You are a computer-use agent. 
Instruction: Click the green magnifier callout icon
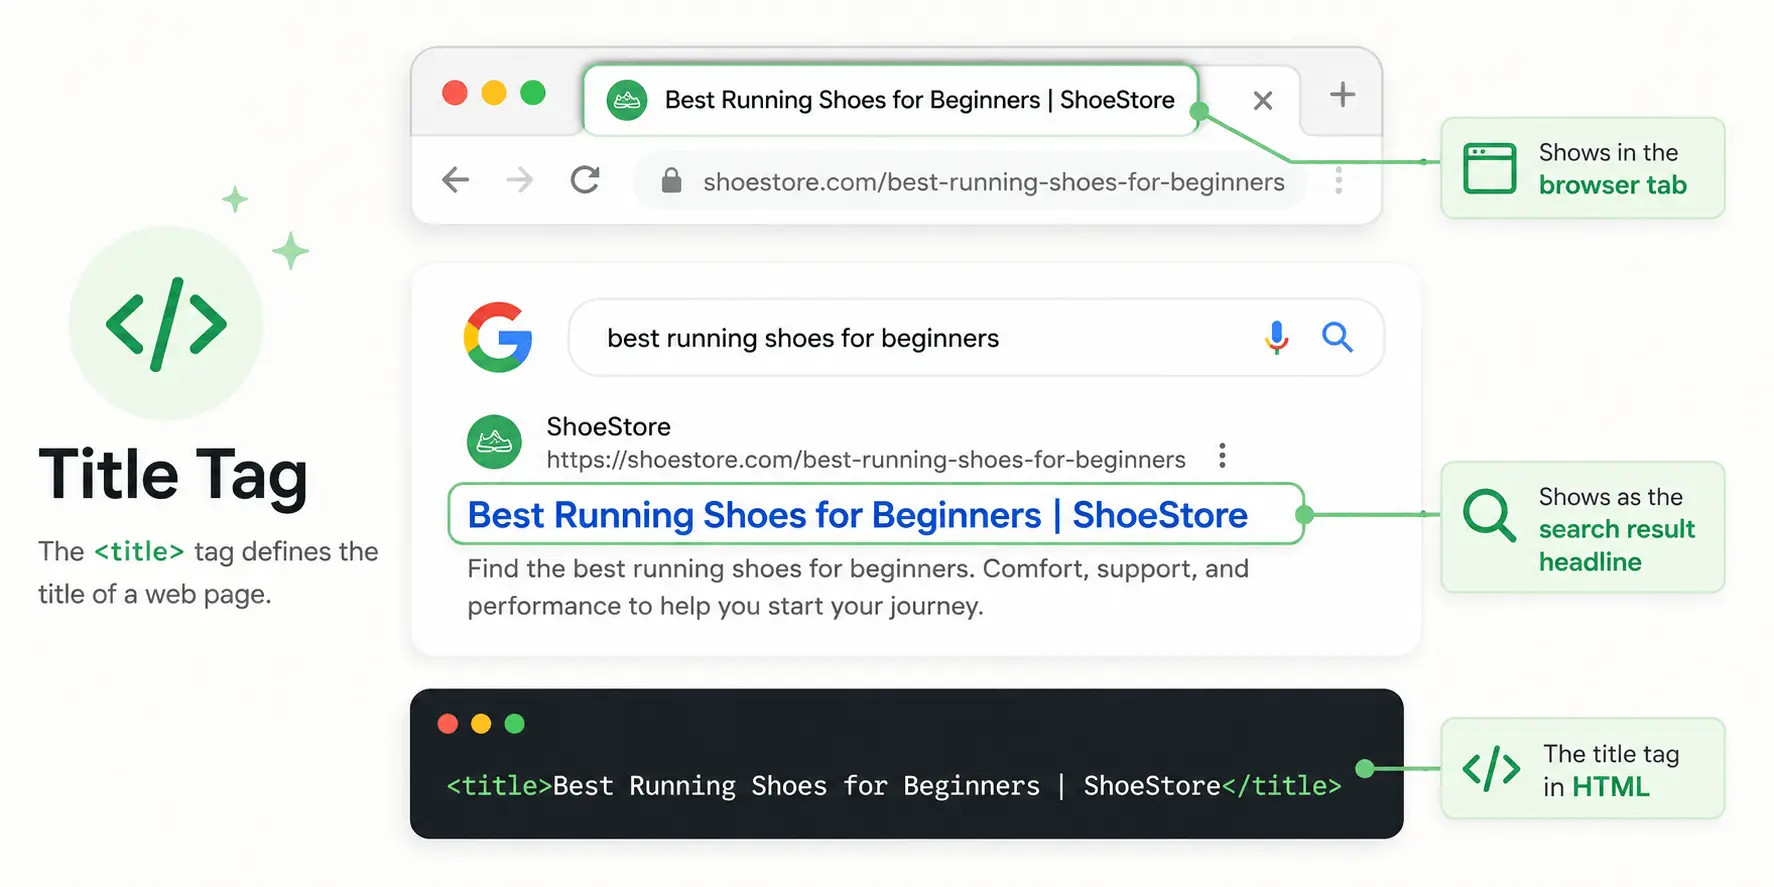click(1490, 515)
